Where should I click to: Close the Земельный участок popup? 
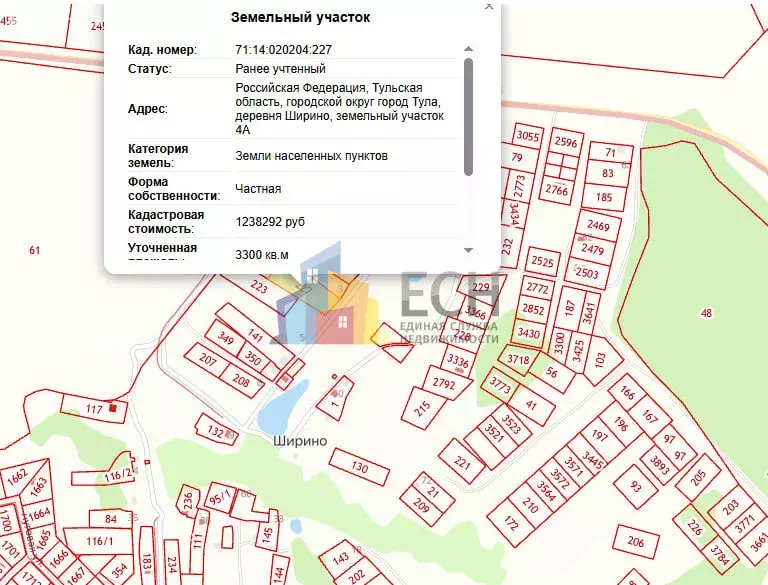tap(489, 6)
